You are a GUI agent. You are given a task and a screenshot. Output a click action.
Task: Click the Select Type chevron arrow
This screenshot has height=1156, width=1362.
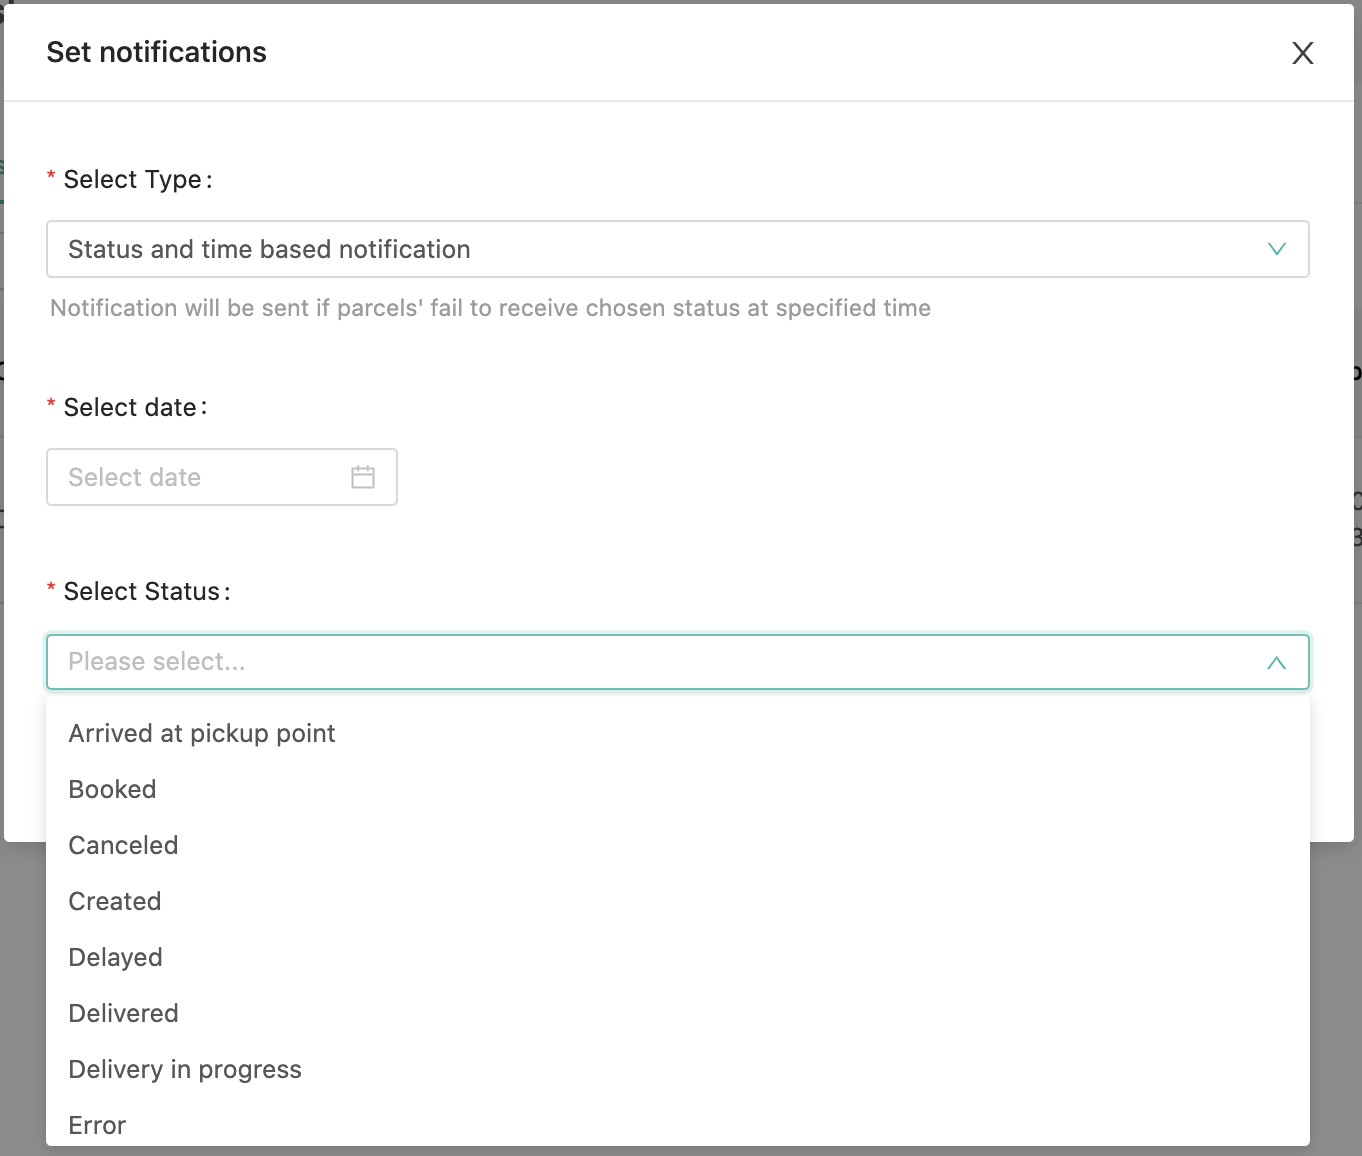coord(1276,249)
